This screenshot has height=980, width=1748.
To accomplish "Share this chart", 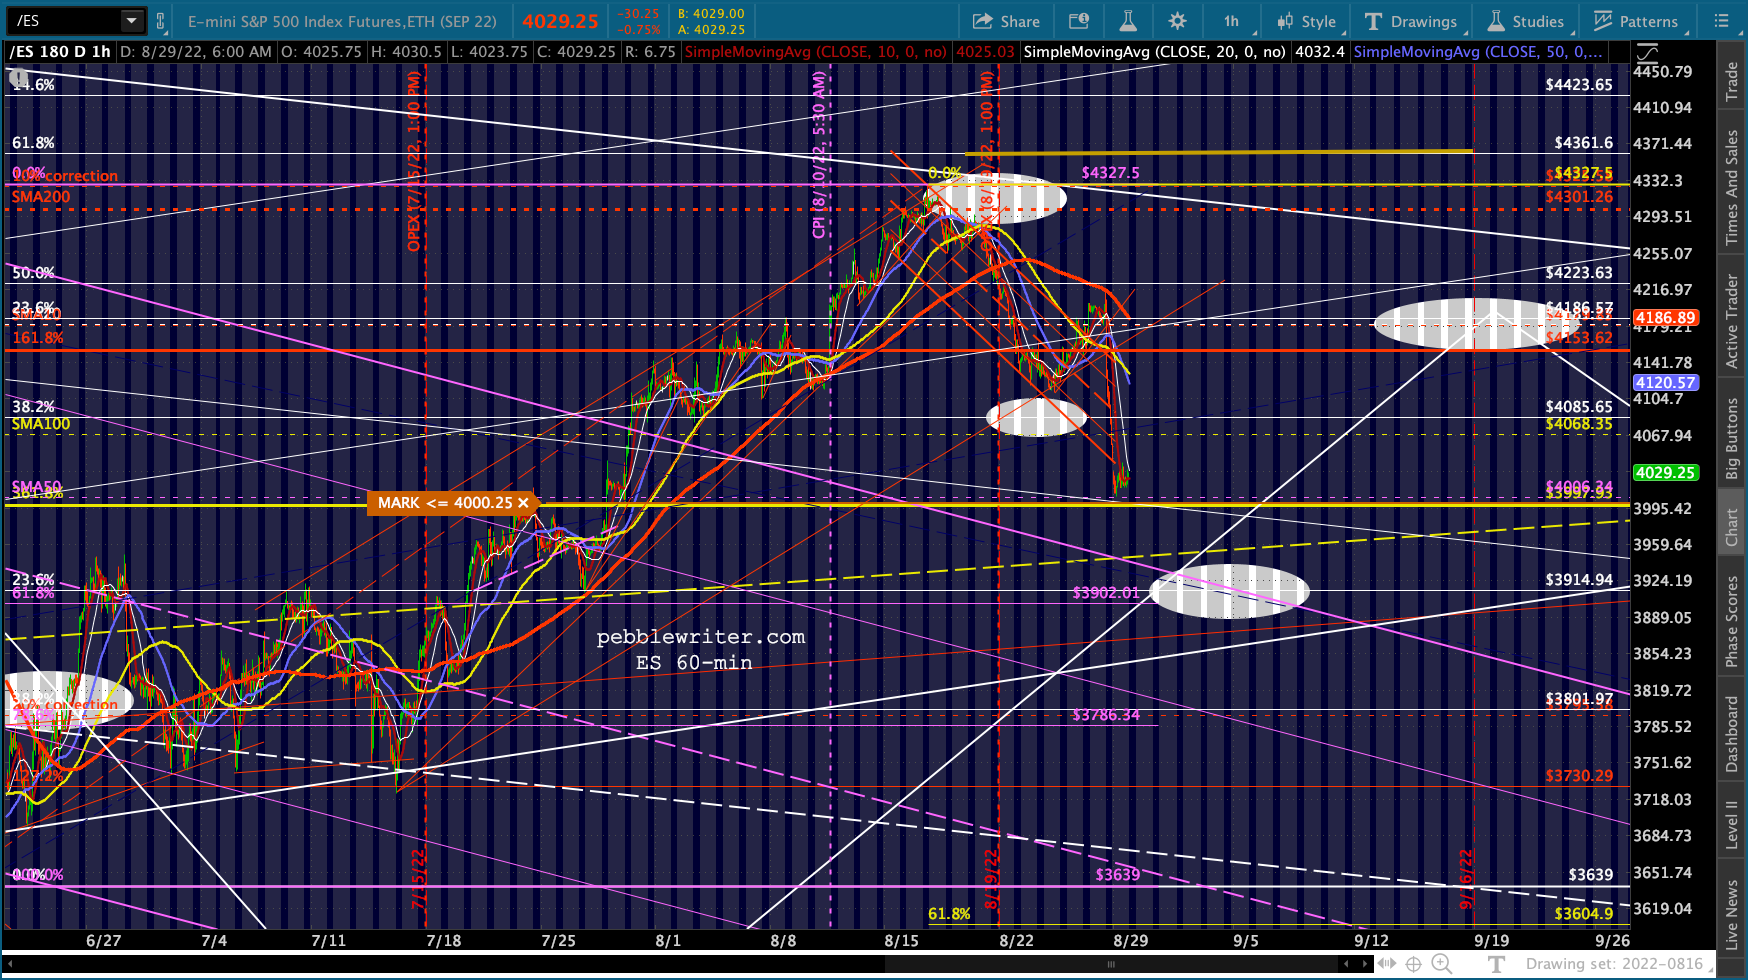I will 1006,21.
